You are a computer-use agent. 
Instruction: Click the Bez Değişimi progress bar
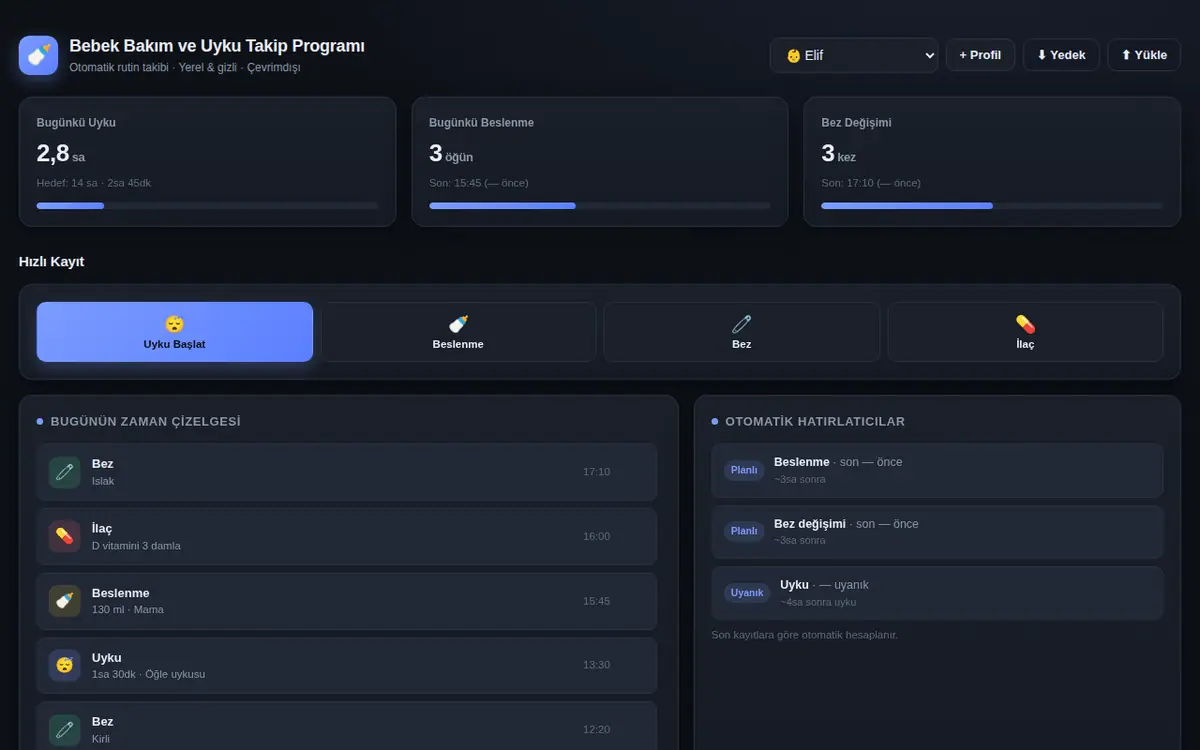[x=992, y=206]
